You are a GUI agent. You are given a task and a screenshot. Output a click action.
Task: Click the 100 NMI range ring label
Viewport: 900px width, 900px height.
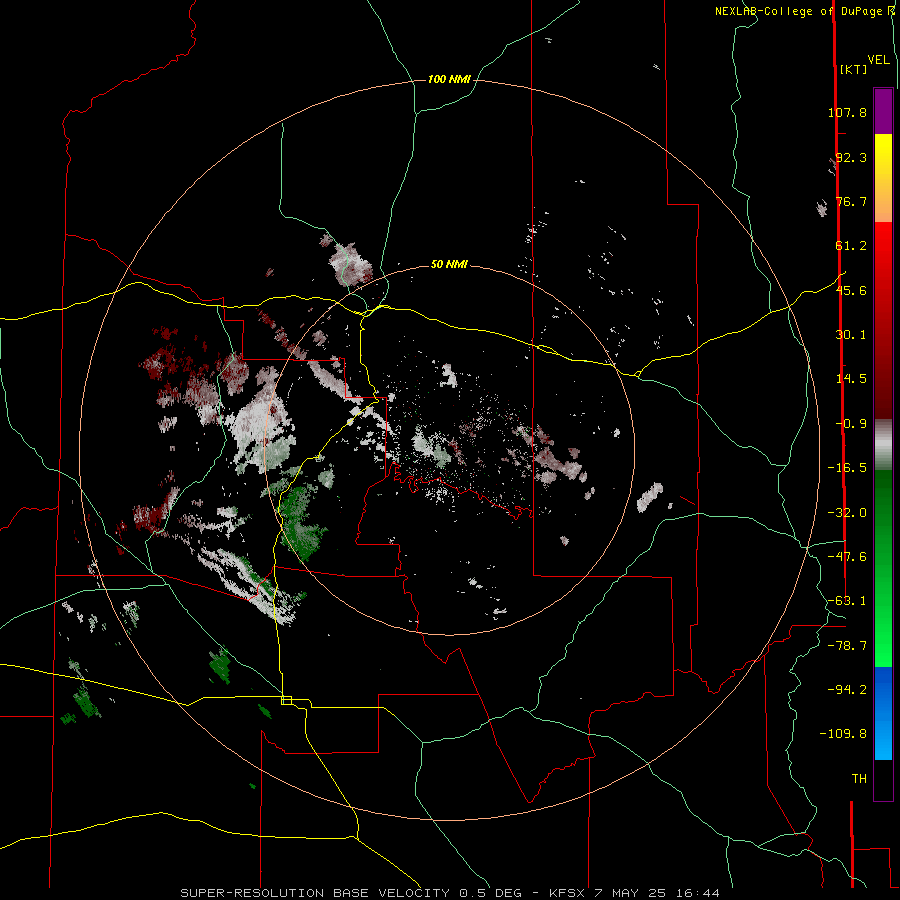449,79
